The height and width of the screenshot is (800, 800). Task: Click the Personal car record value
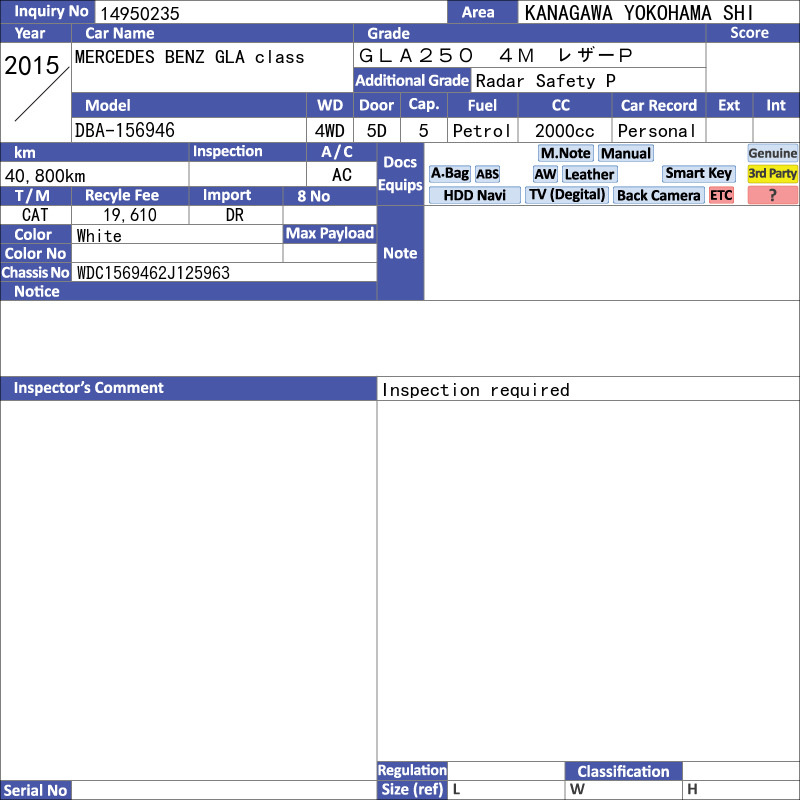[x=656, y=131]
